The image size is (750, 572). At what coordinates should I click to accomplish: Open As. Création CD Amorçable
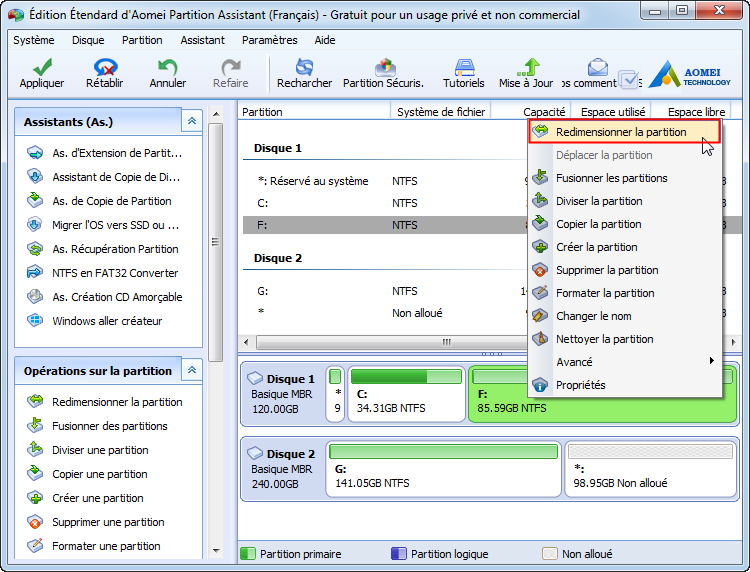[105, 297]
